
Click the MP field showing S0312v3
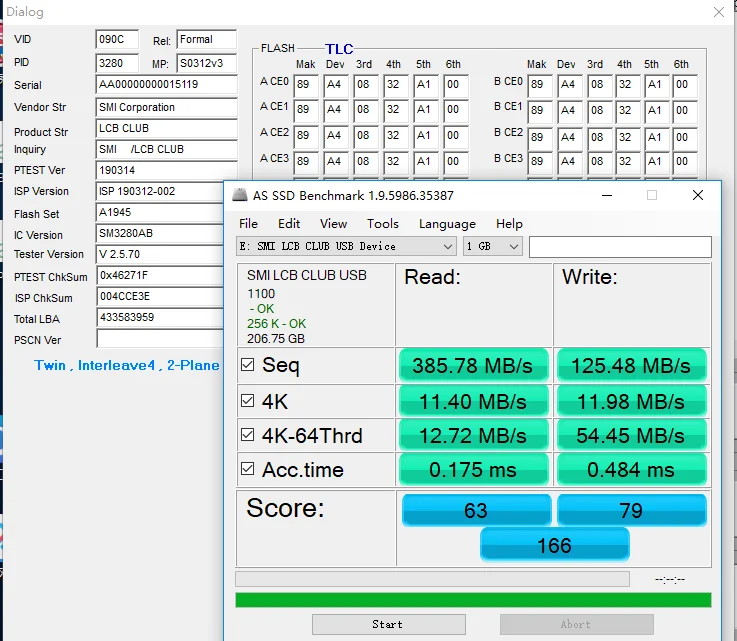207,63
